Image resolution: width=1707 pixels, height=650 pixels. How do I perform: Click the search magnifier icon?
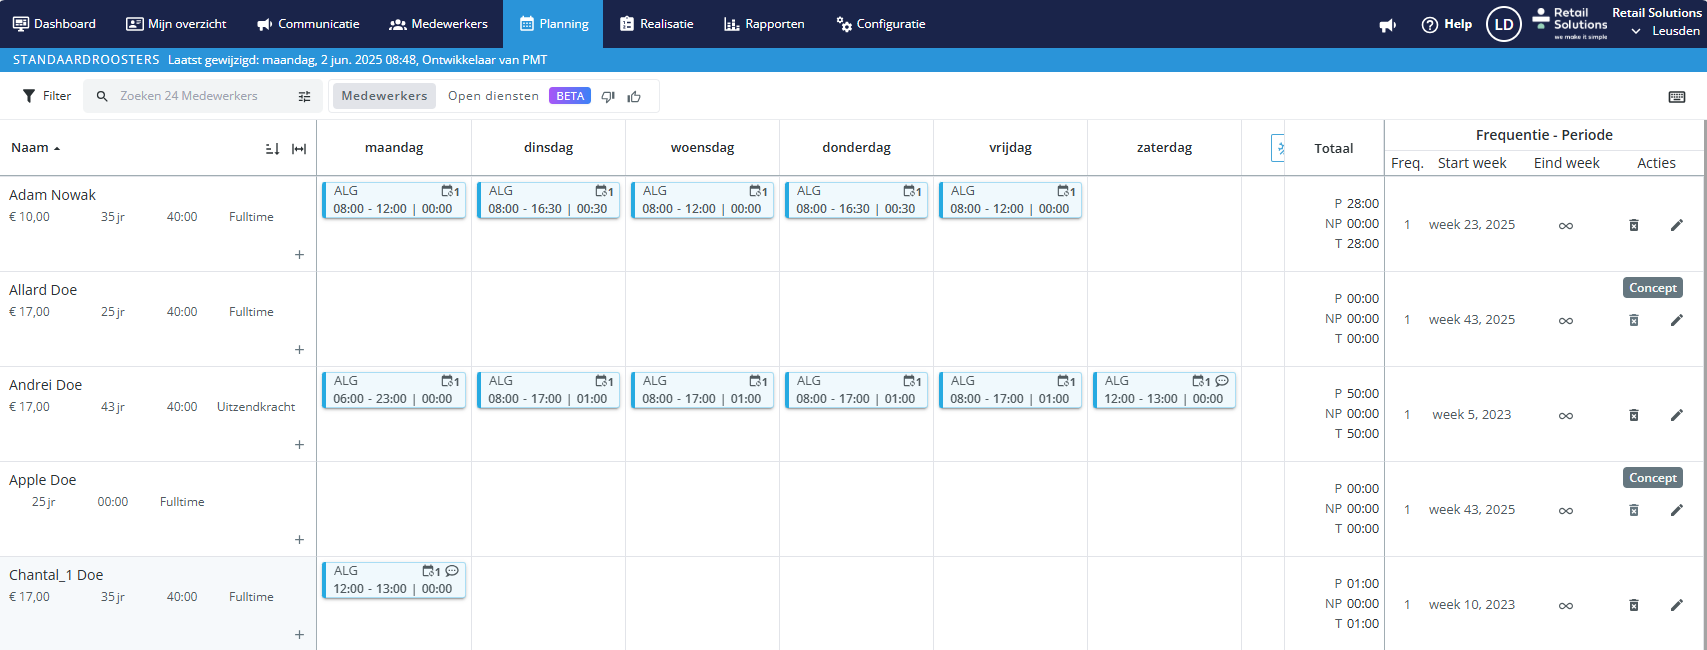click(102, 96)
